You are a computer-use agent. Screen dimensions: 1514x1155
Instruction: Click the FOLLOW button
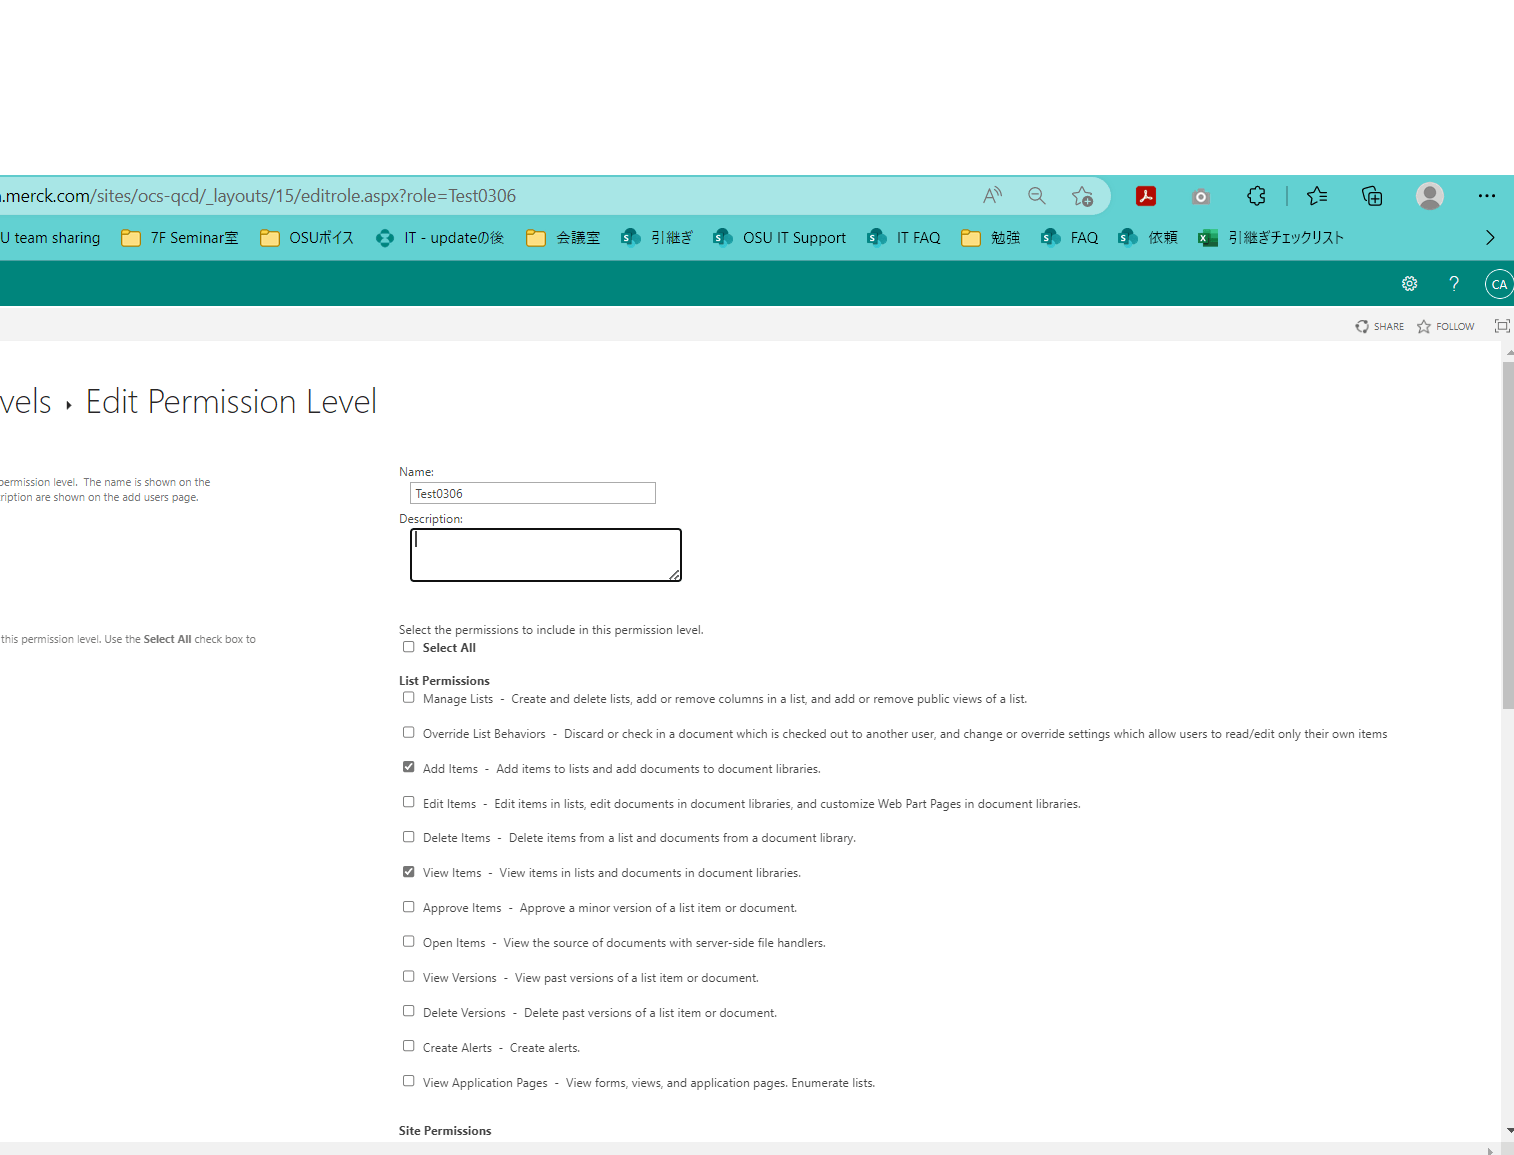pos(1446,327)
